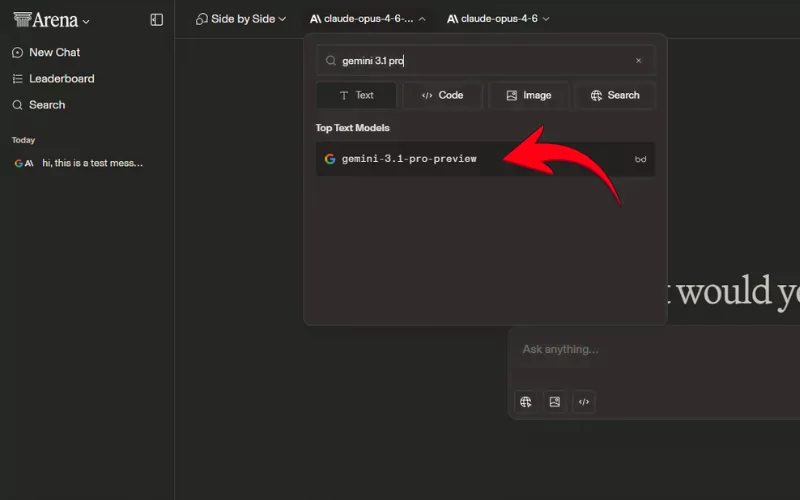Click the model search input field

(485, 61)
